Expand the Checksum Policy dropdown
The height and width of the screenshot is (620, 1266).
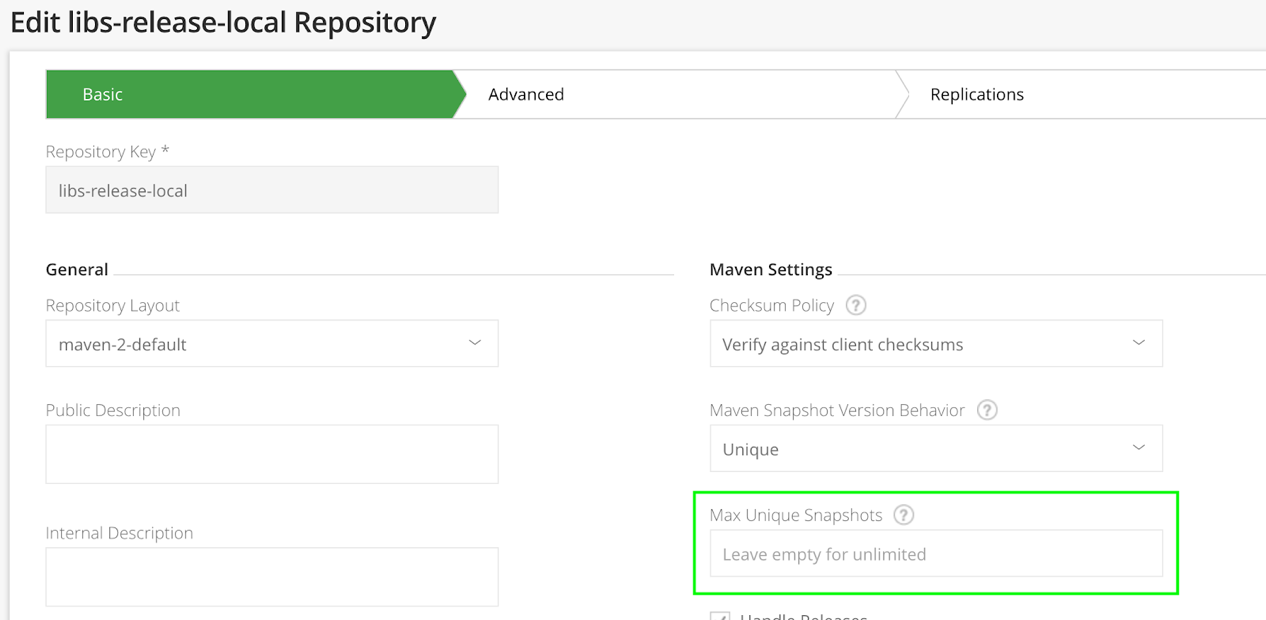pos(936,344)
